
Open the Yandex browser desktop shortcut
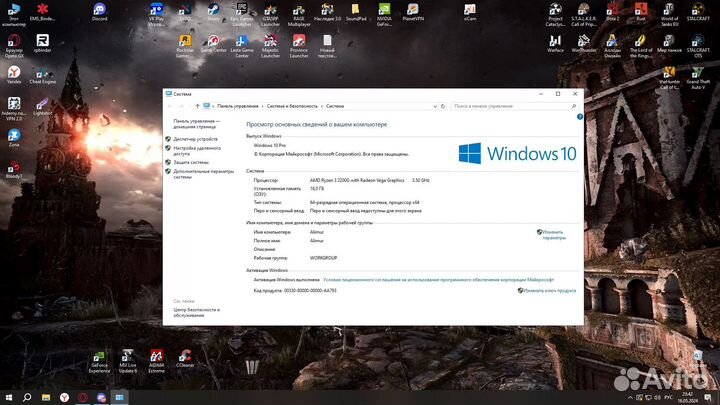tap(14, 75)
